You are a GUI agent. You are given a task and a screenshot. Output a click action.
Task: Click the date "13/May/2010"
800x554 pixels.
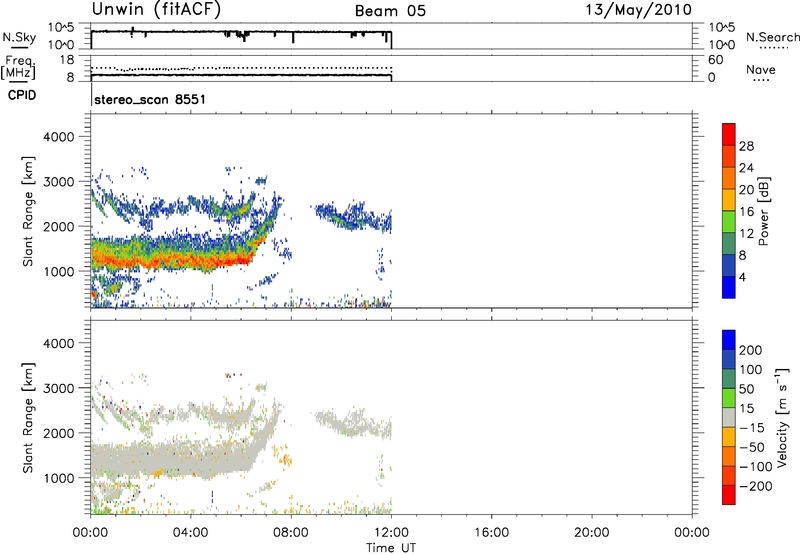click(638, 10)
